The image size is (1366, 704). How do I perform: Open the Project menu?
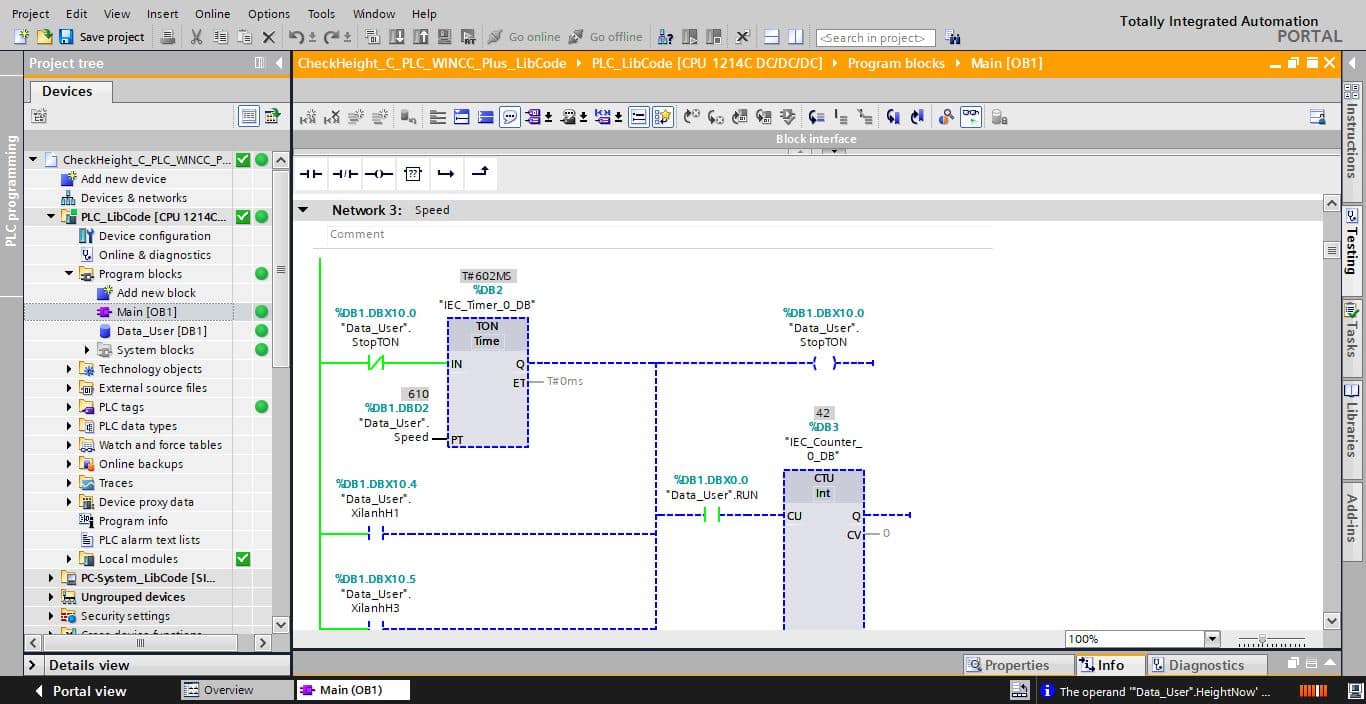tap(30, 14)
